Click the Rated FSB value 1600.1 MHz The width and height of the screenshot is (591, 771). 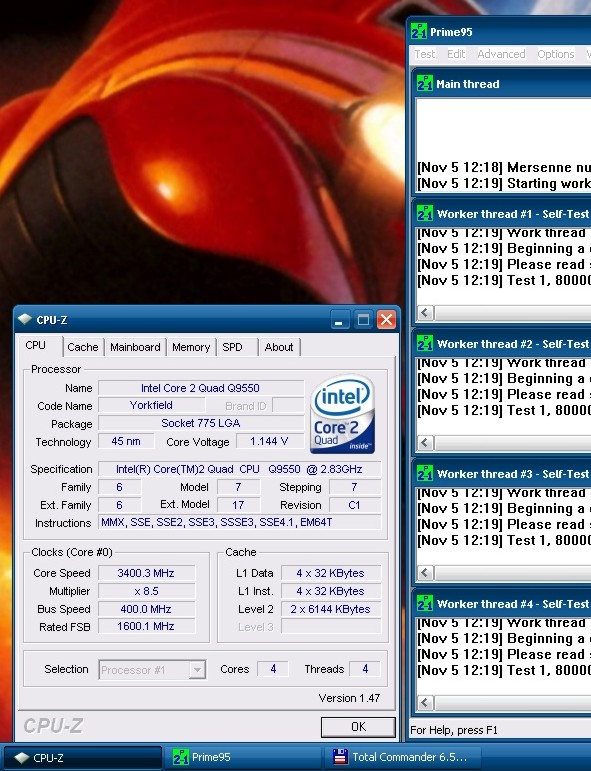[x=147, y=626]
